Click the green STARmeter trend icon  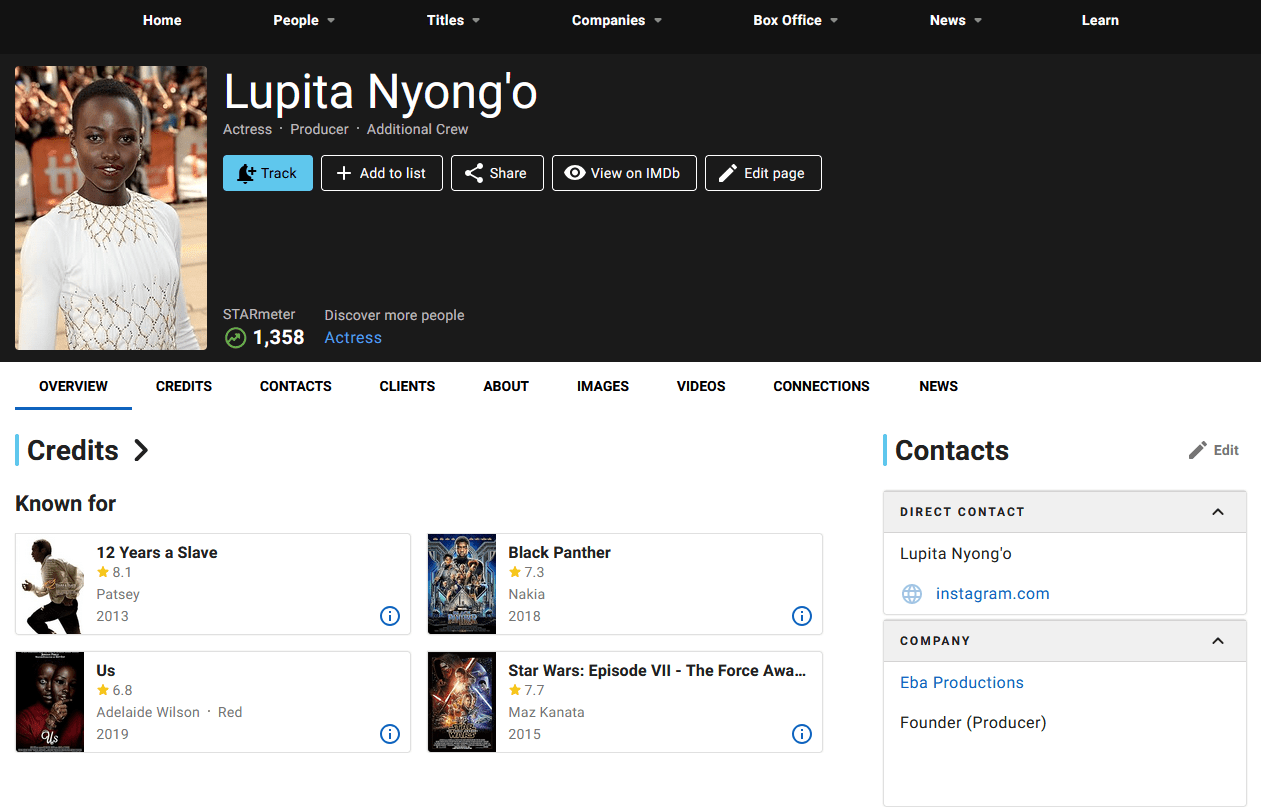236,338
